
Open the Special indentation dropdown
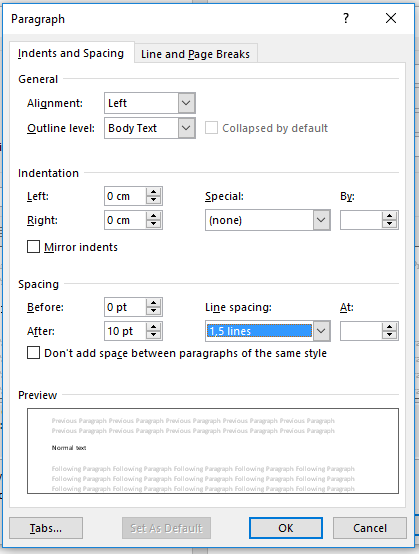pos(268,220)
